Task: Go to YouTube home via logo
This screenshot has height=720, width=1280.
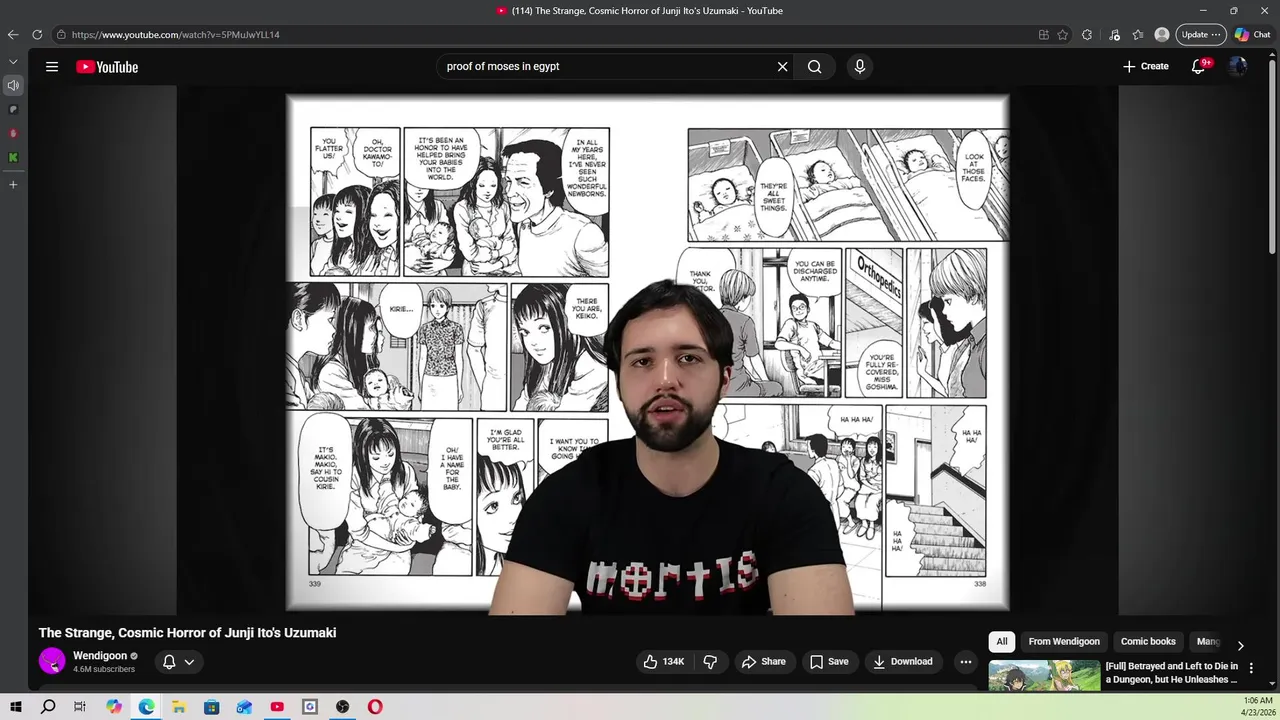Action: pos(107,67)
